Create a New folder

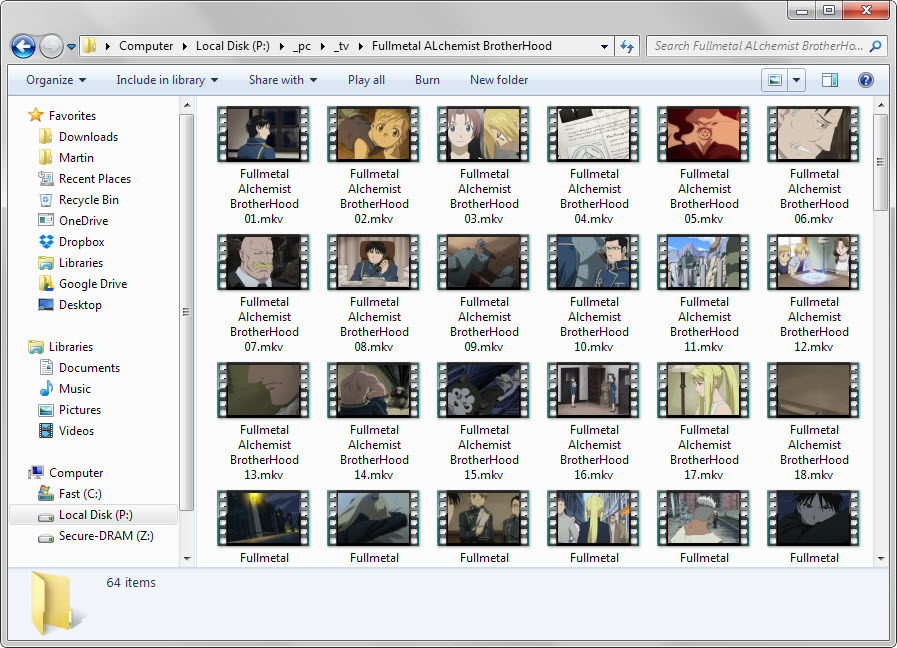click(x=499, y=80)
